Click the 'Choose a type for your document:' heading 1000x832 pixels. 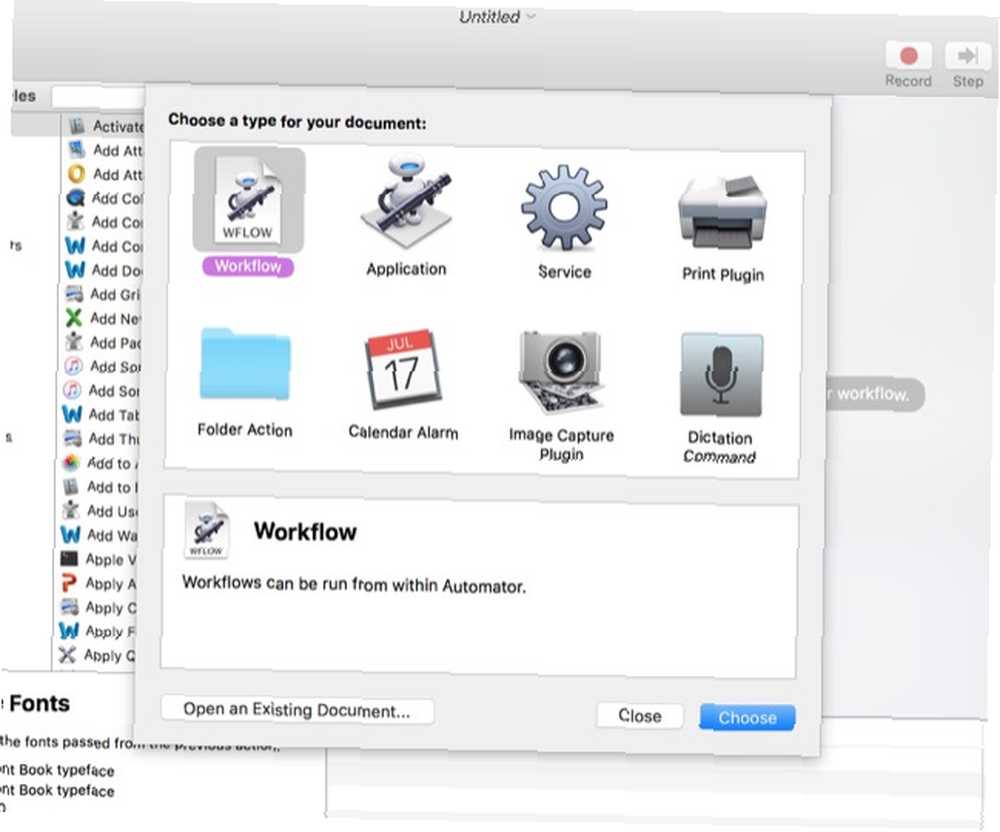coord(297,121)
